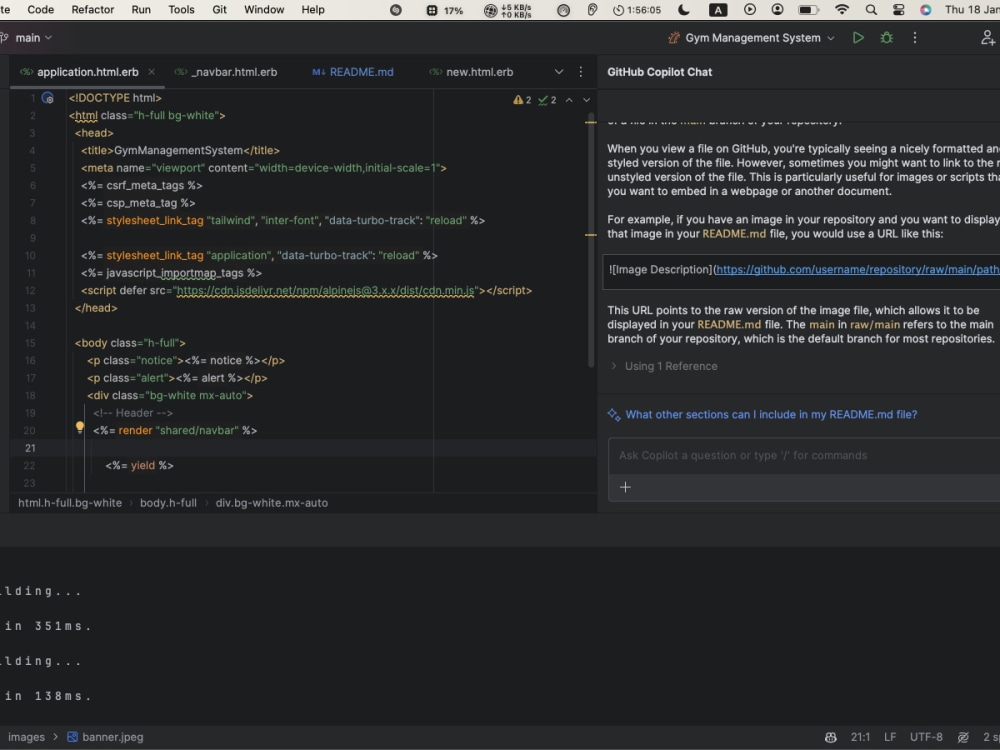Click the sparkle icon beside suggested question
Image resolution: width=1000 pixels, height=750 pixels.
pos(614,415)
